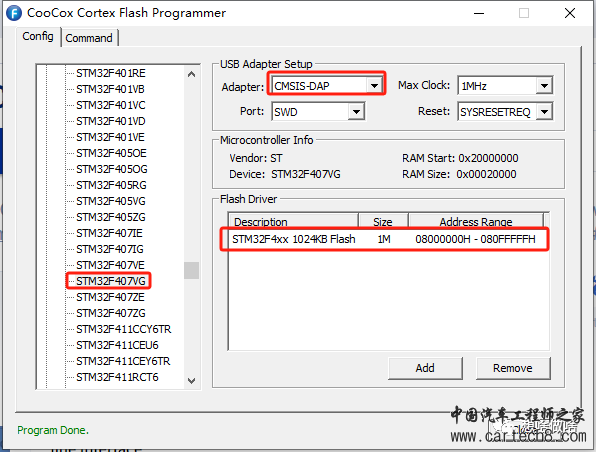Screen dimensions: 596x452
Task: Click the Remove flash driver button
Action: [x=513, y=368]
